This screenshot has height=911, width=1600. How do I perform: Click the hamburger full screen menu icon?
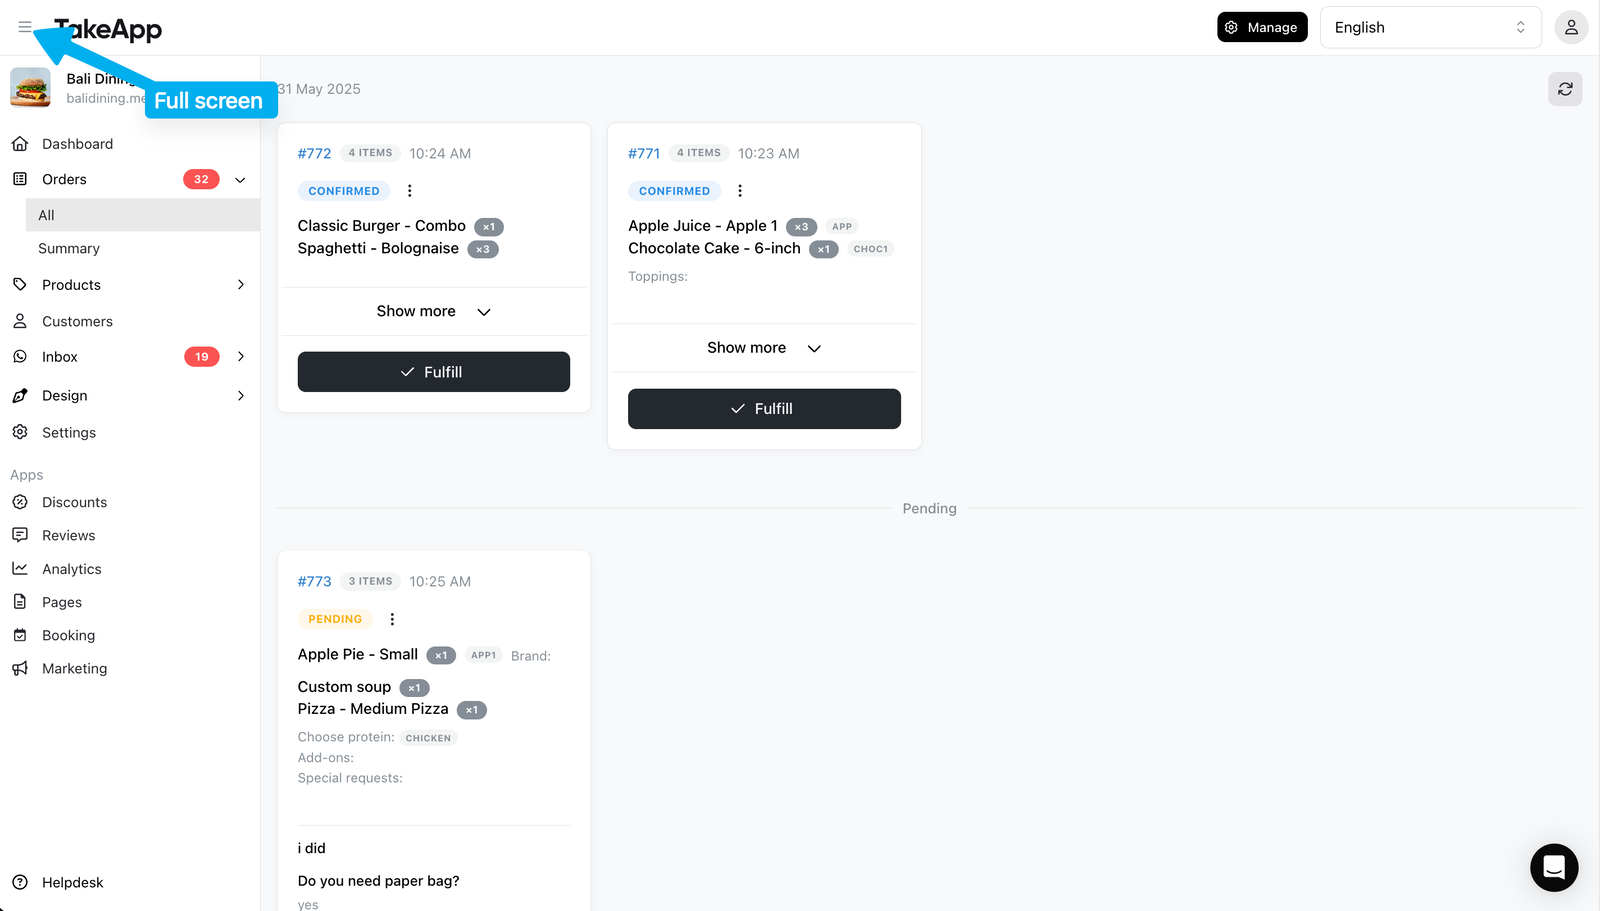click(x=25, y=27)
